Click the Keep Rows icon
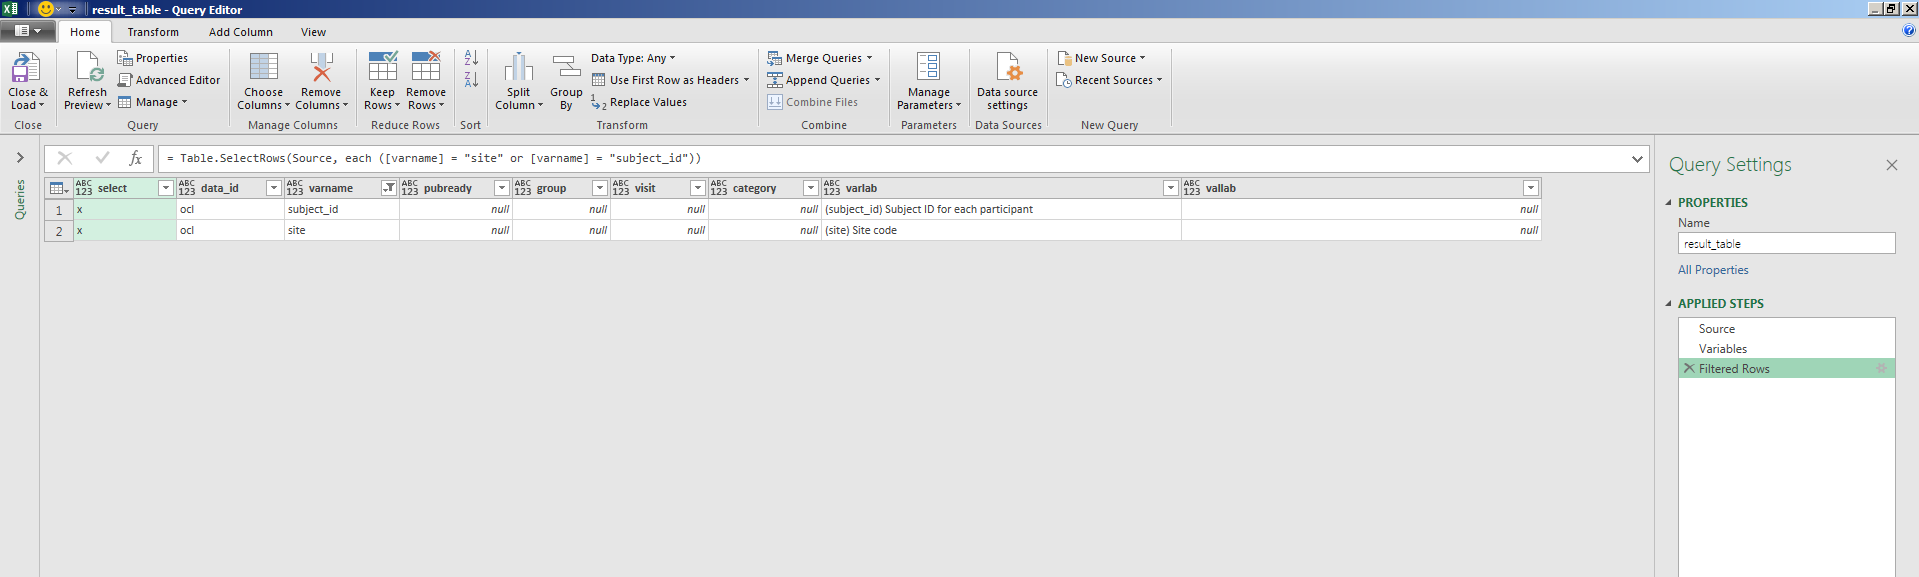 pyautogui.click(x=382, y=67)
